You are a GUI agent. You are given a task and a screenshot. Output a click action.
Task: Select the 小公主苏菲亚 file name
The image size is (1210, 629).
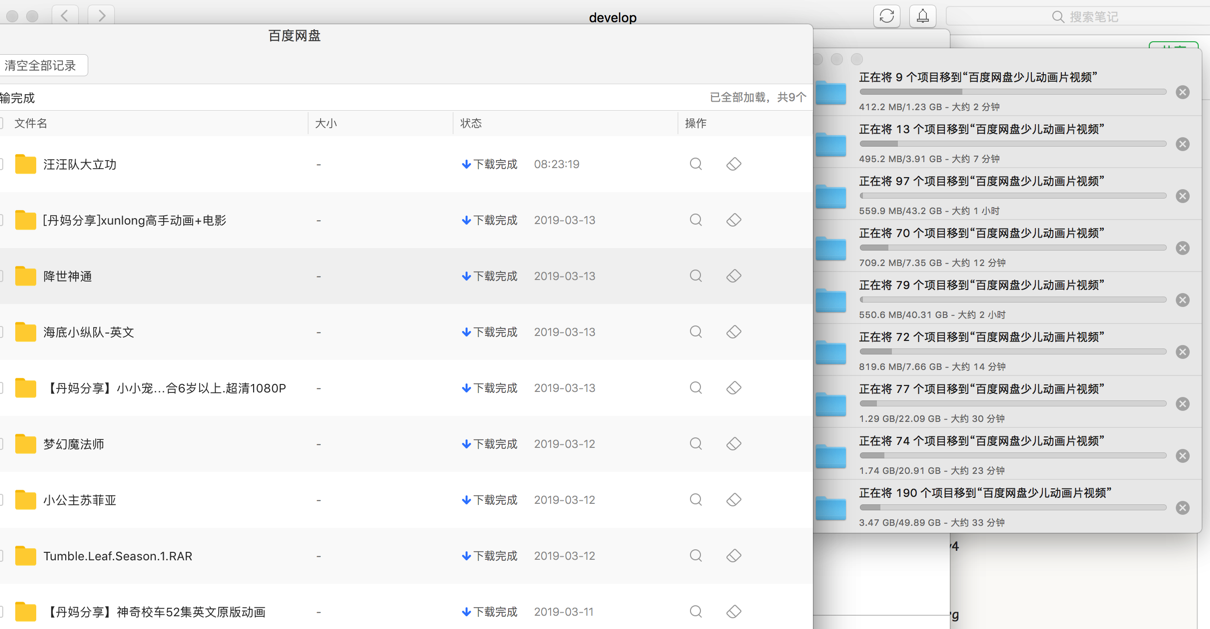point(80,500)
